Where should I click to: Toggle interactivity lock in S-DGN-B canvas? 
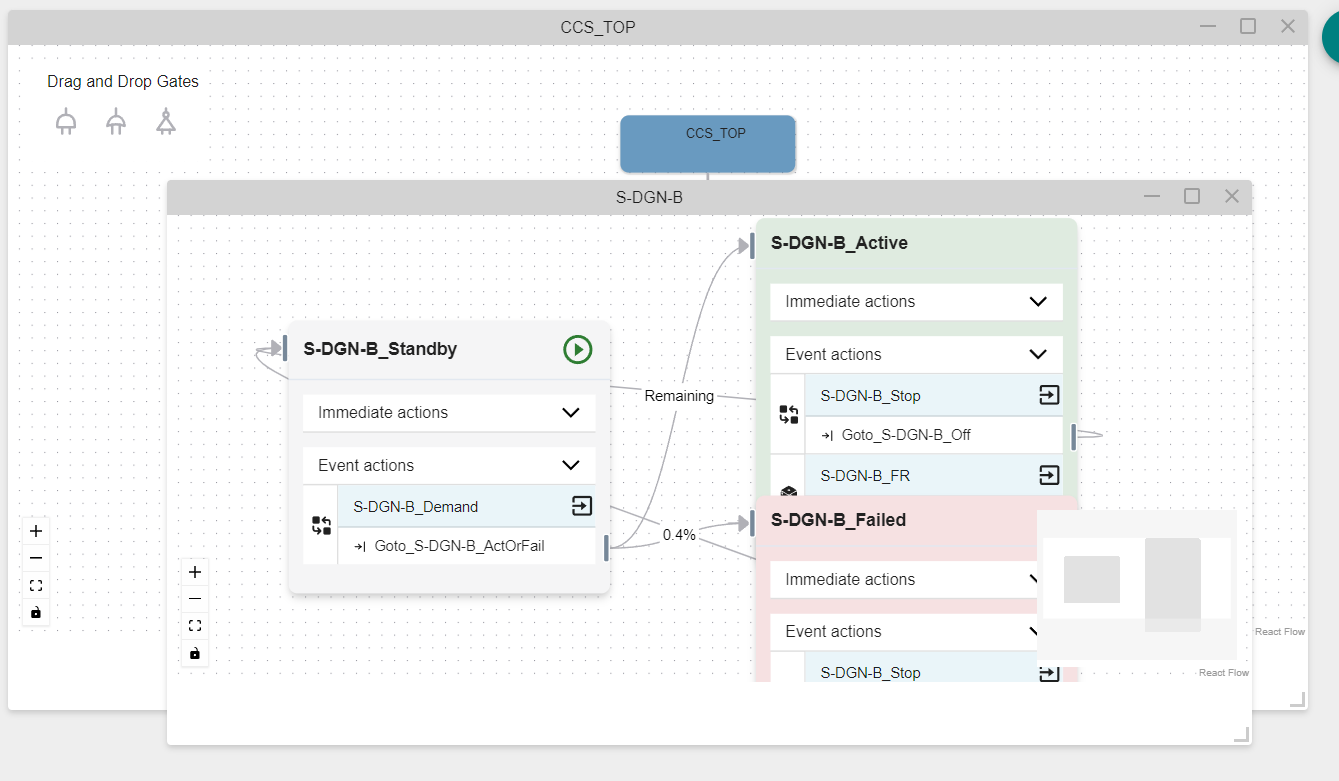point(195,653)
